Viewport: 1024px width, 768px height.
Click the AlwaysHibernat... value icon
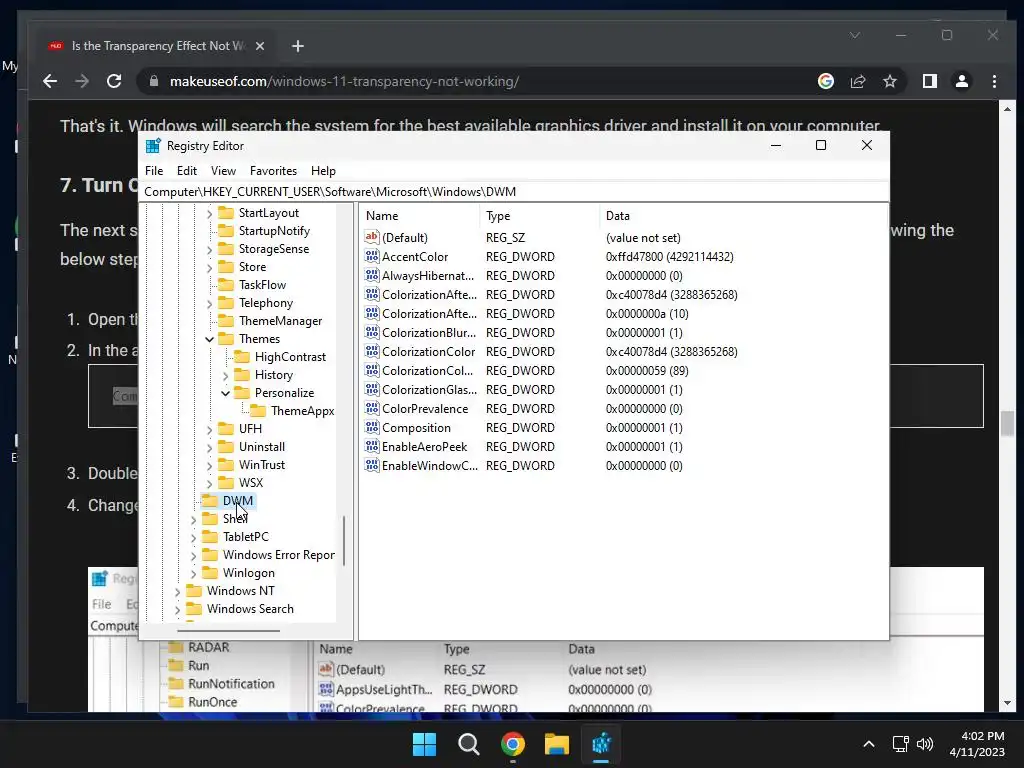[372, 276]
